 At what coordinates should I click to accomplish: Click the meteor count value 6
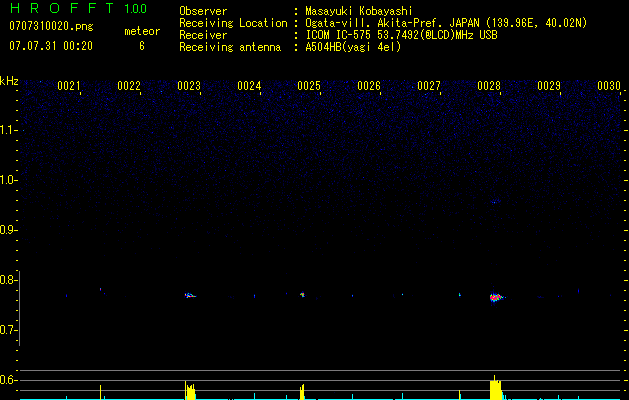click(x=142, y=46)
